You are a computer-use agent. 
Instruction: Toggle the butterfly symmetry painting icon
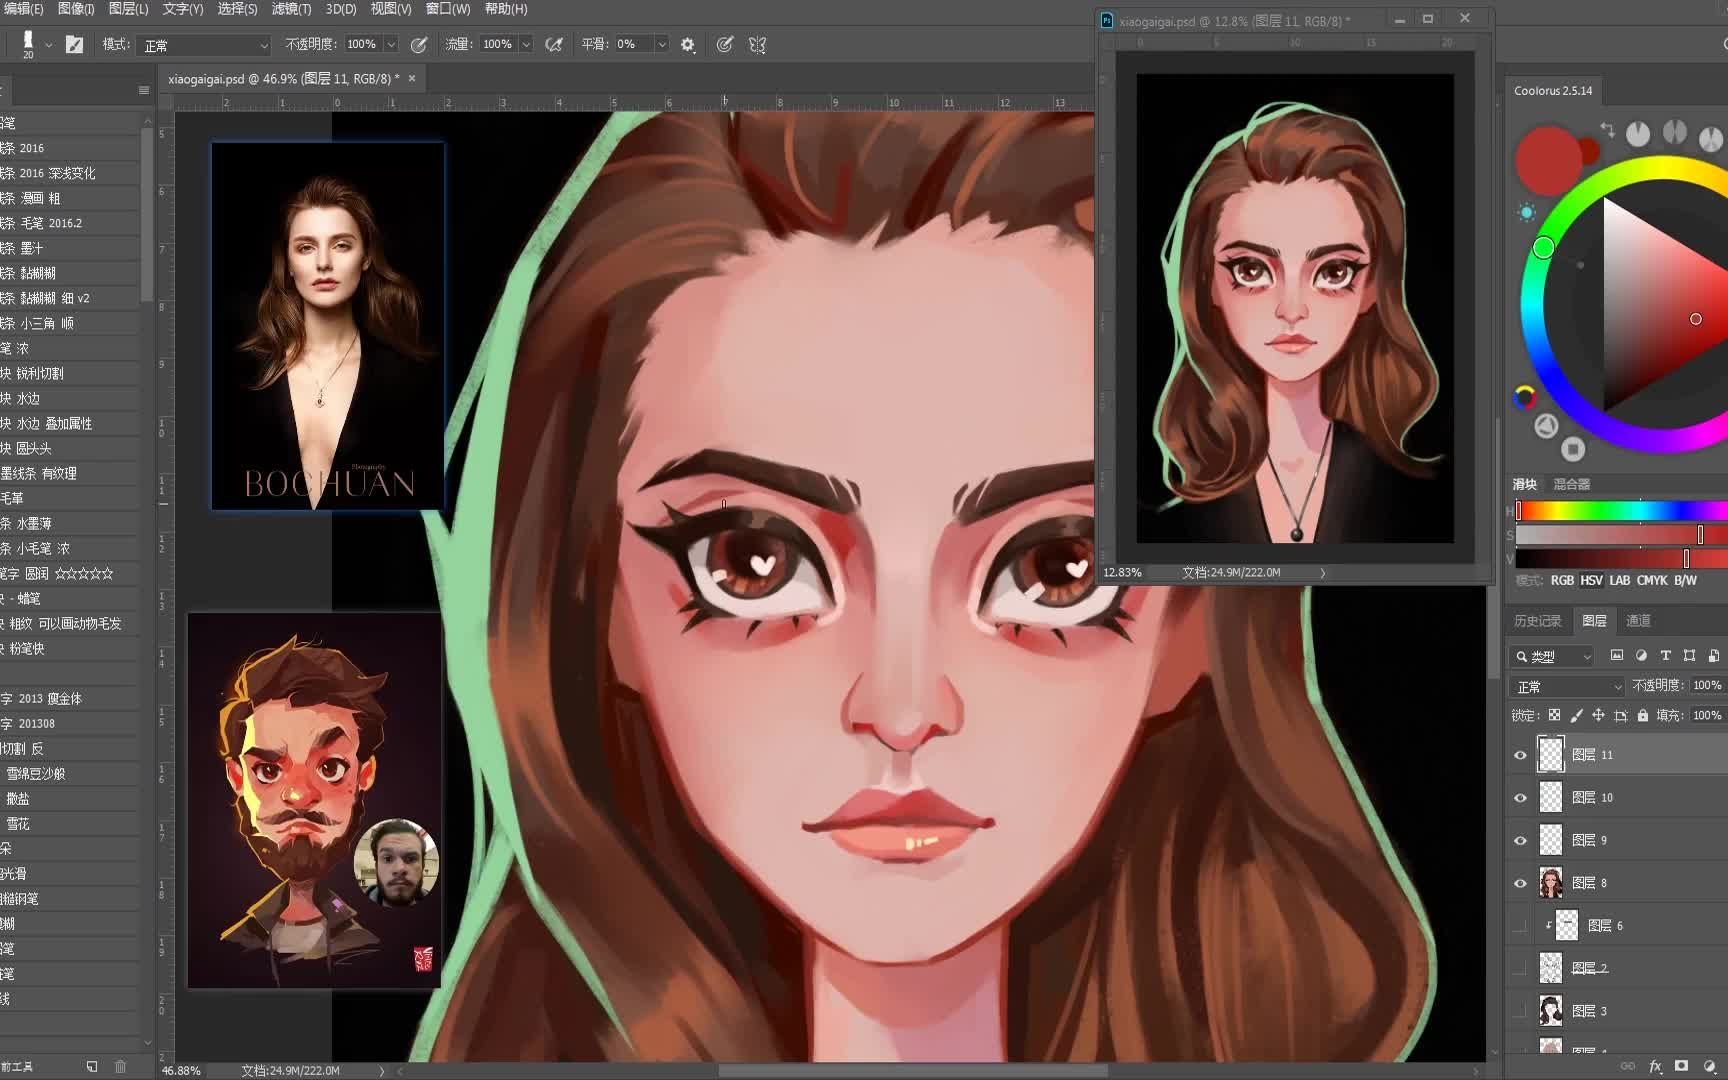(757, 45)
